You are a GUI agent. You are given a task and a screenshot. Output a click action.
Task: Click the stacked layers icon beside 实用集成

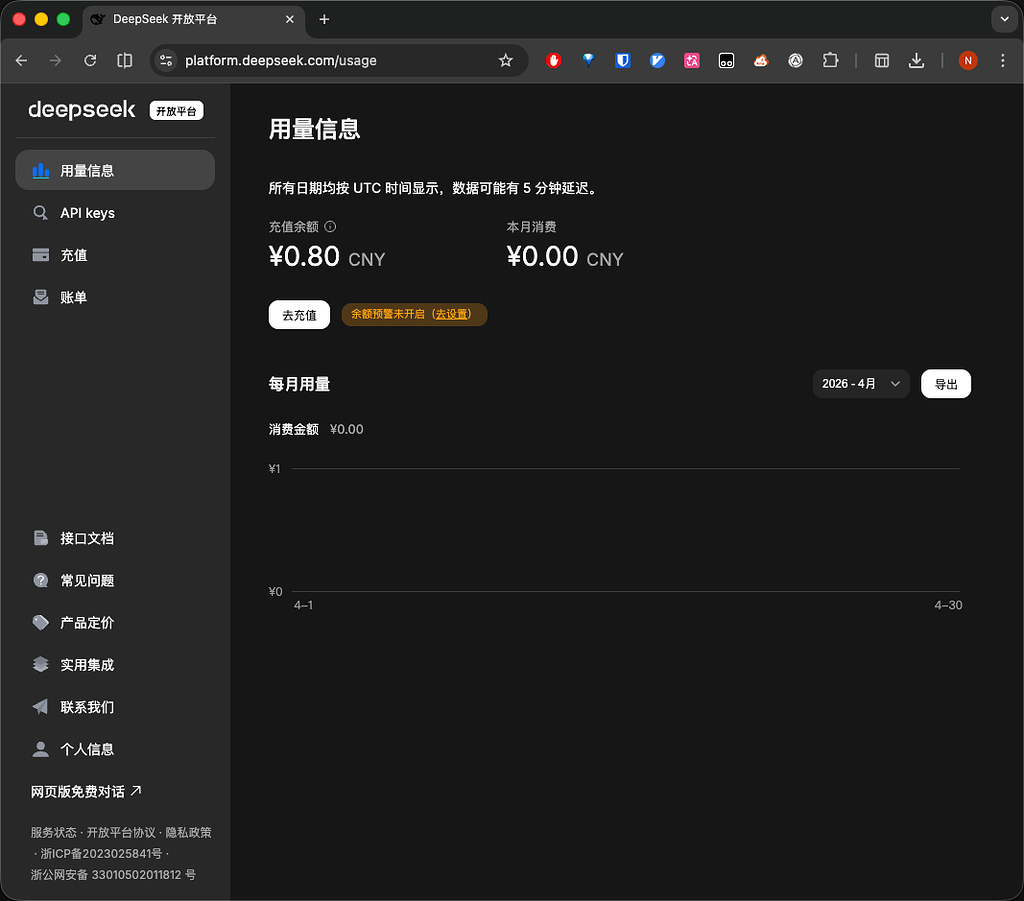pos(40,665)
